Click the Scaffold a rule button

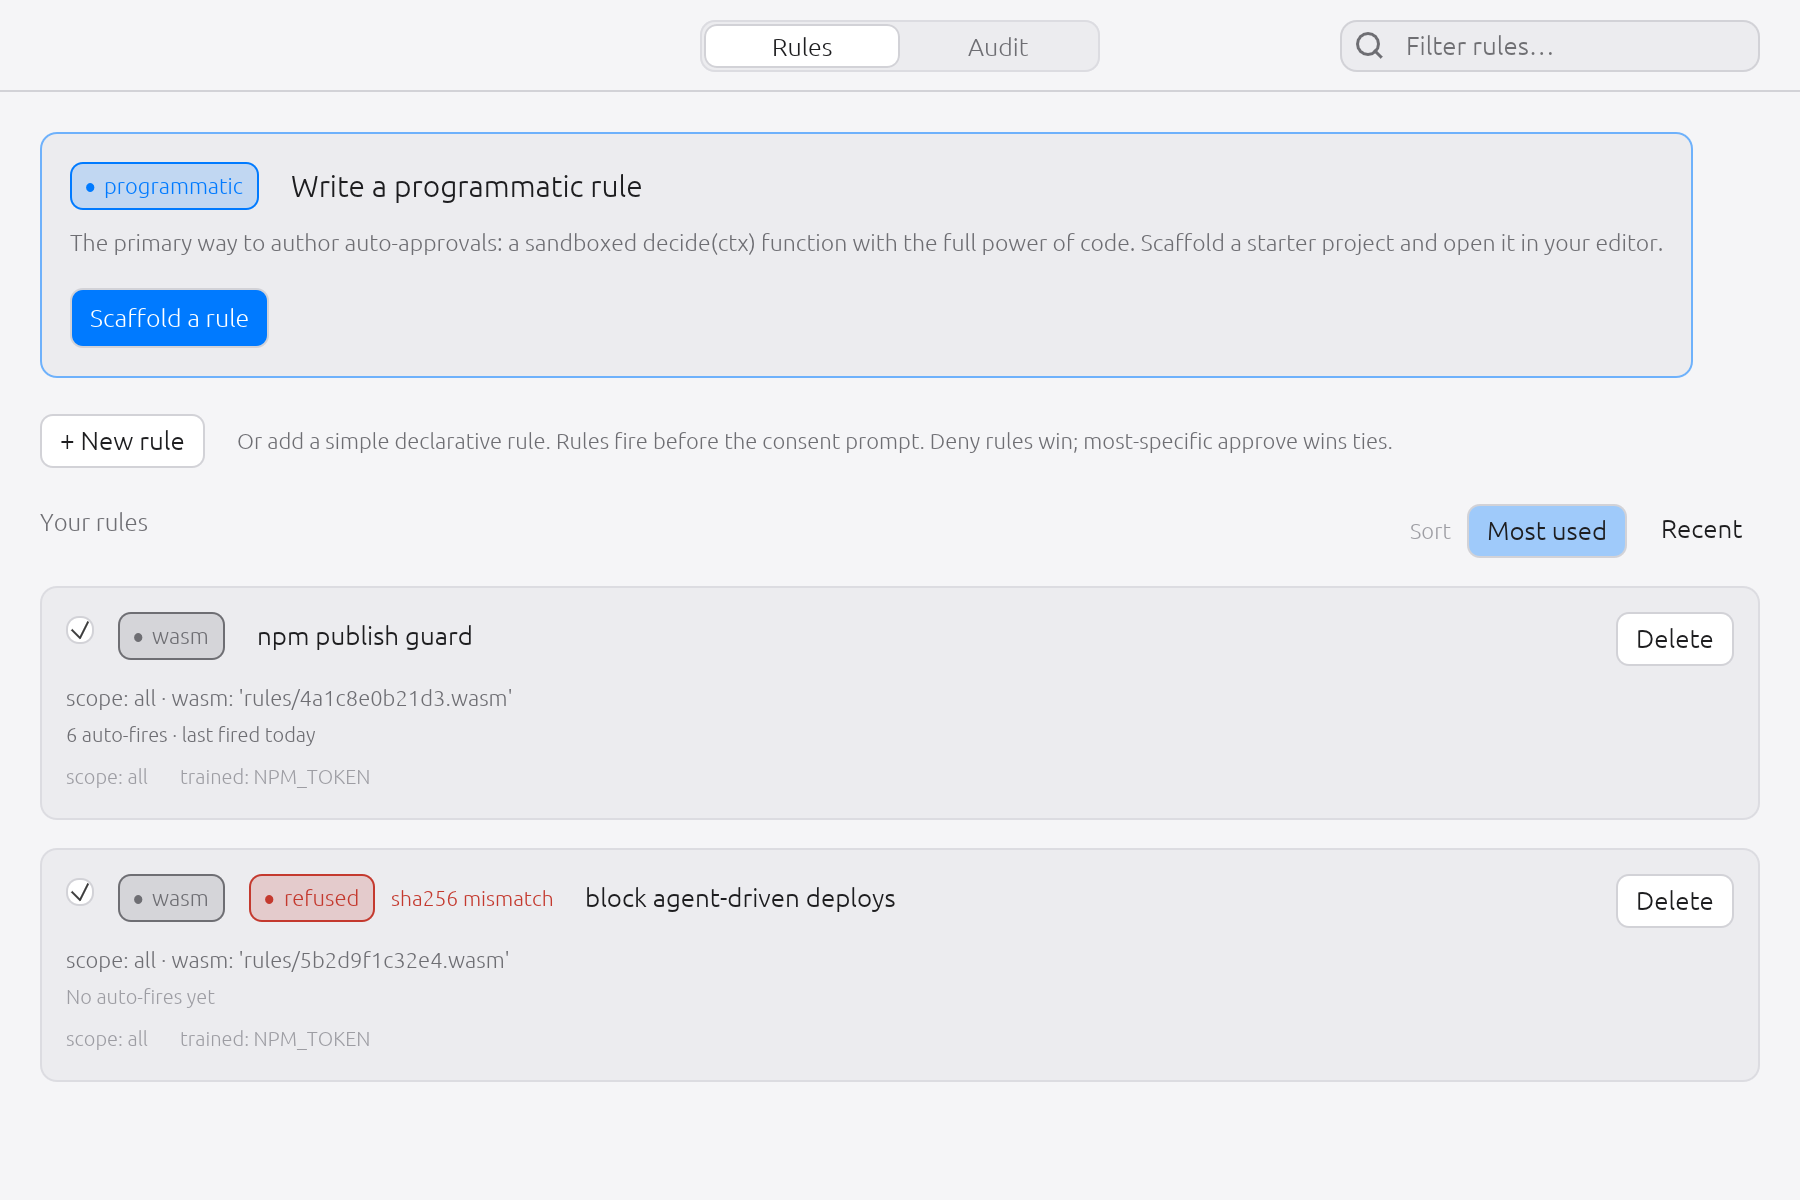tap(169, 318)
